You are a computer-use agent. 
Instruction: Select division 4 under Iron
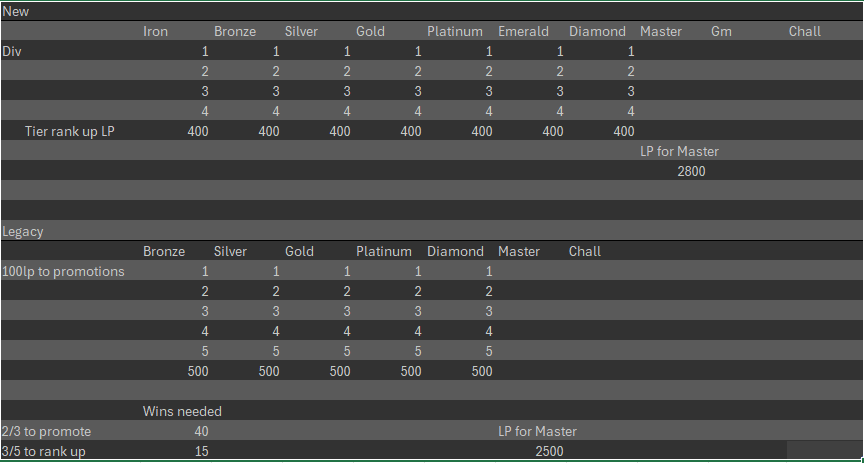click(x=205, y=112)
